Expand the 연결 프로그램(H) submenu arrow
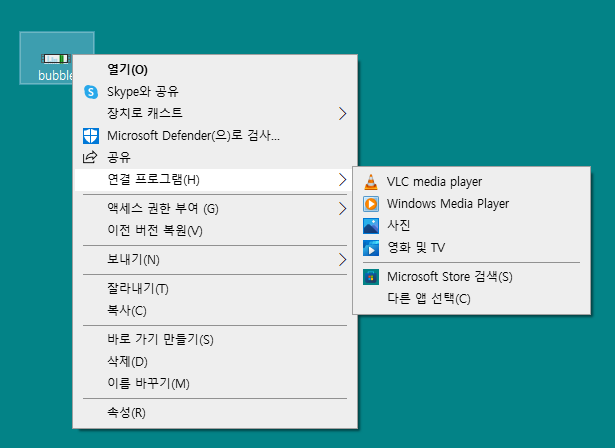The image size is (615, 448). (x=342, y=180)
